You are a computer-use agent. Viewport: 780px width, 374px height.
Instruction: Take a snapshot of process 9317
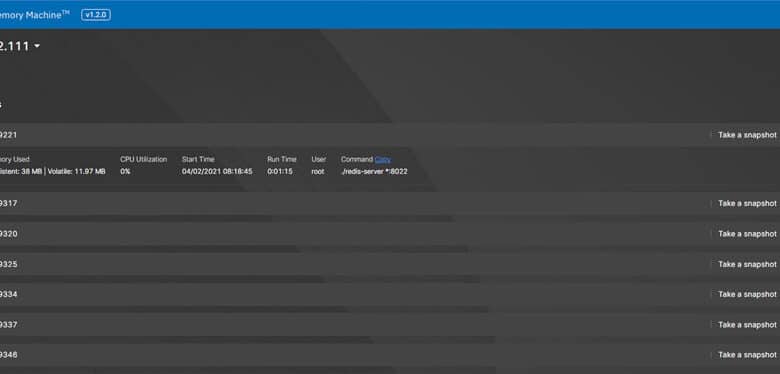747,203
